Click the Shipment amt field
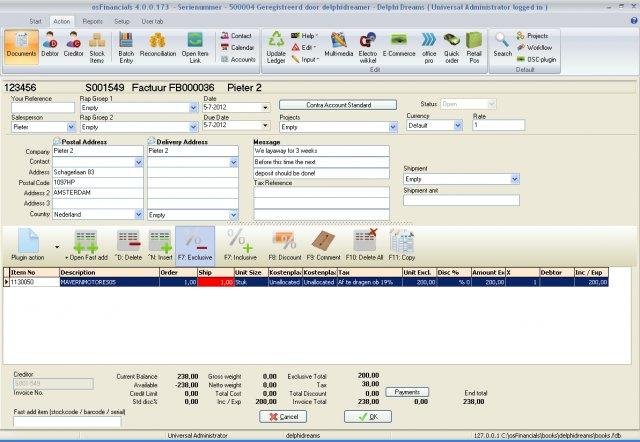This screenshot has width=640, height=442. coord(461,200)
